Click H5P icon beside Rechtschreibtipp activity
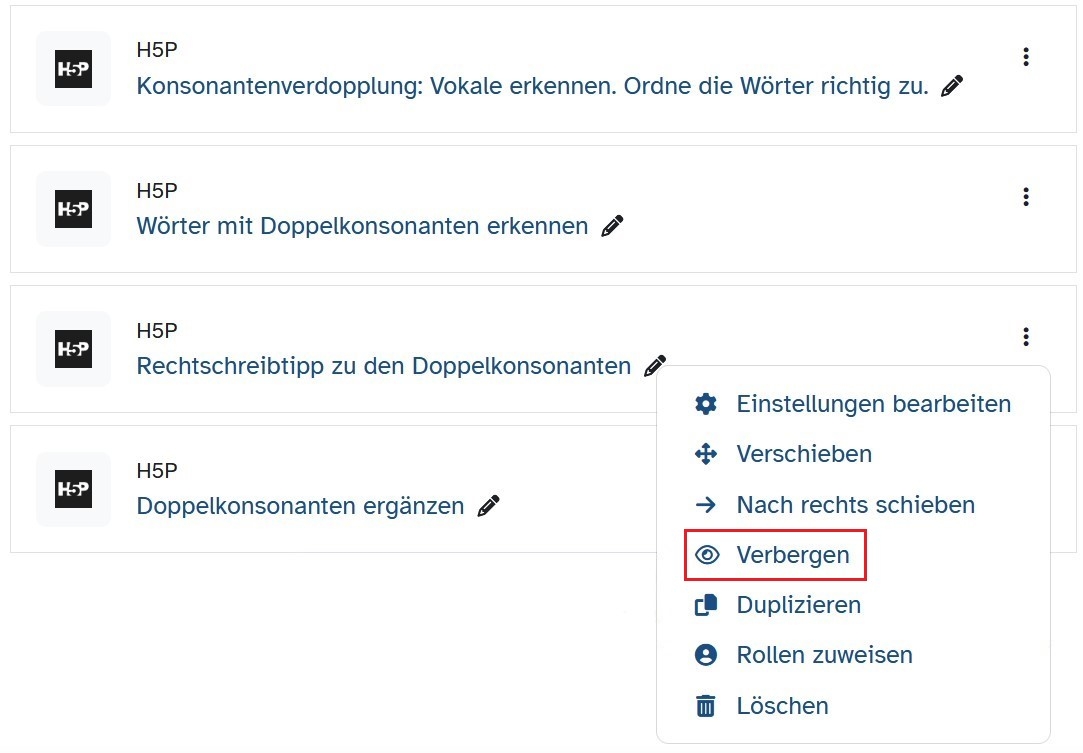This screenshot has height=753, width=1083. 73,349
